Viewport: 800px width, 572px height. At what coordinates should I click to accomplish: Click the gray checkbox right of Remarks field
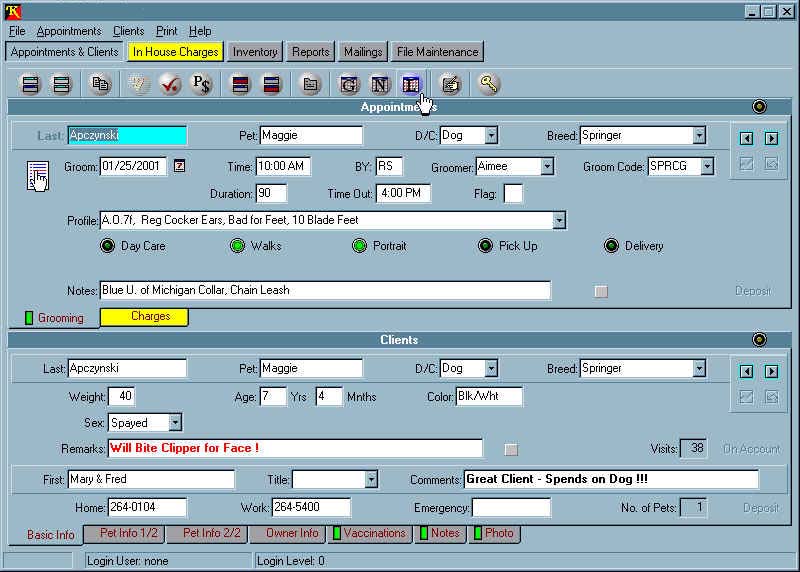[x=511, y=450]
